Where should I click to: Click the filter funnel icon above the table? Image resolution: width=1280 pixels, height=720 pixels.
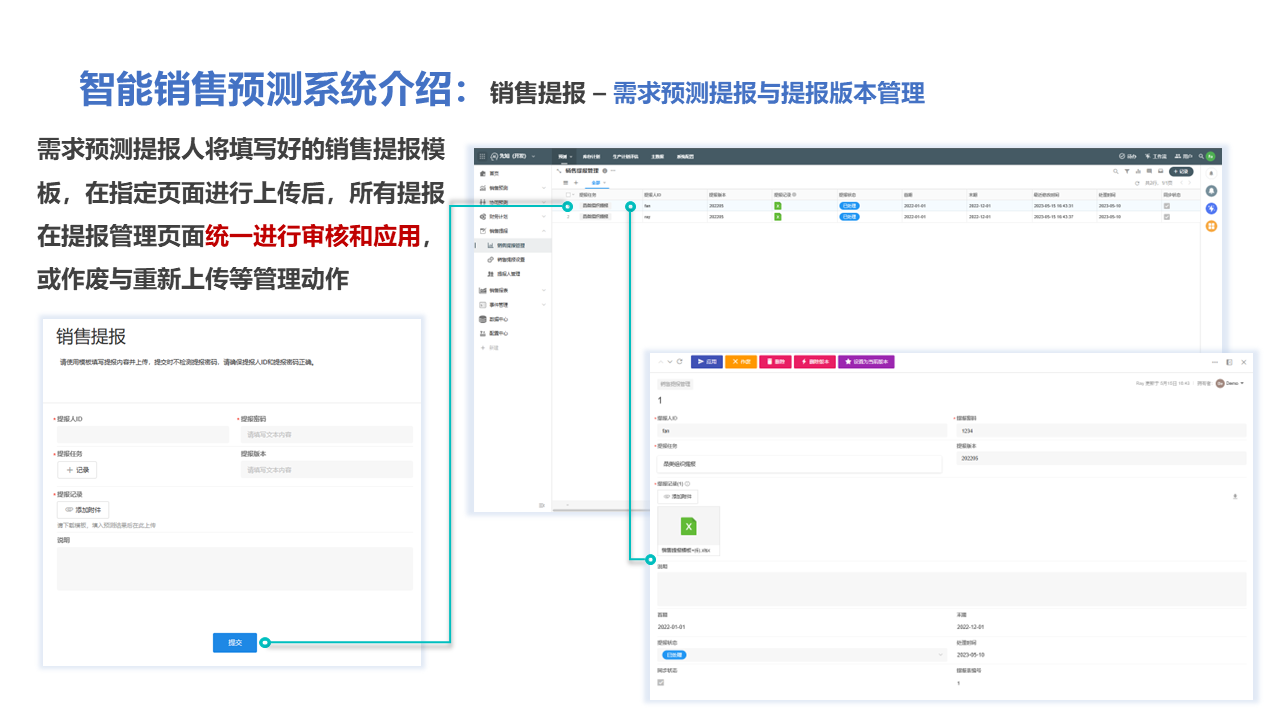click(1127, 171)
